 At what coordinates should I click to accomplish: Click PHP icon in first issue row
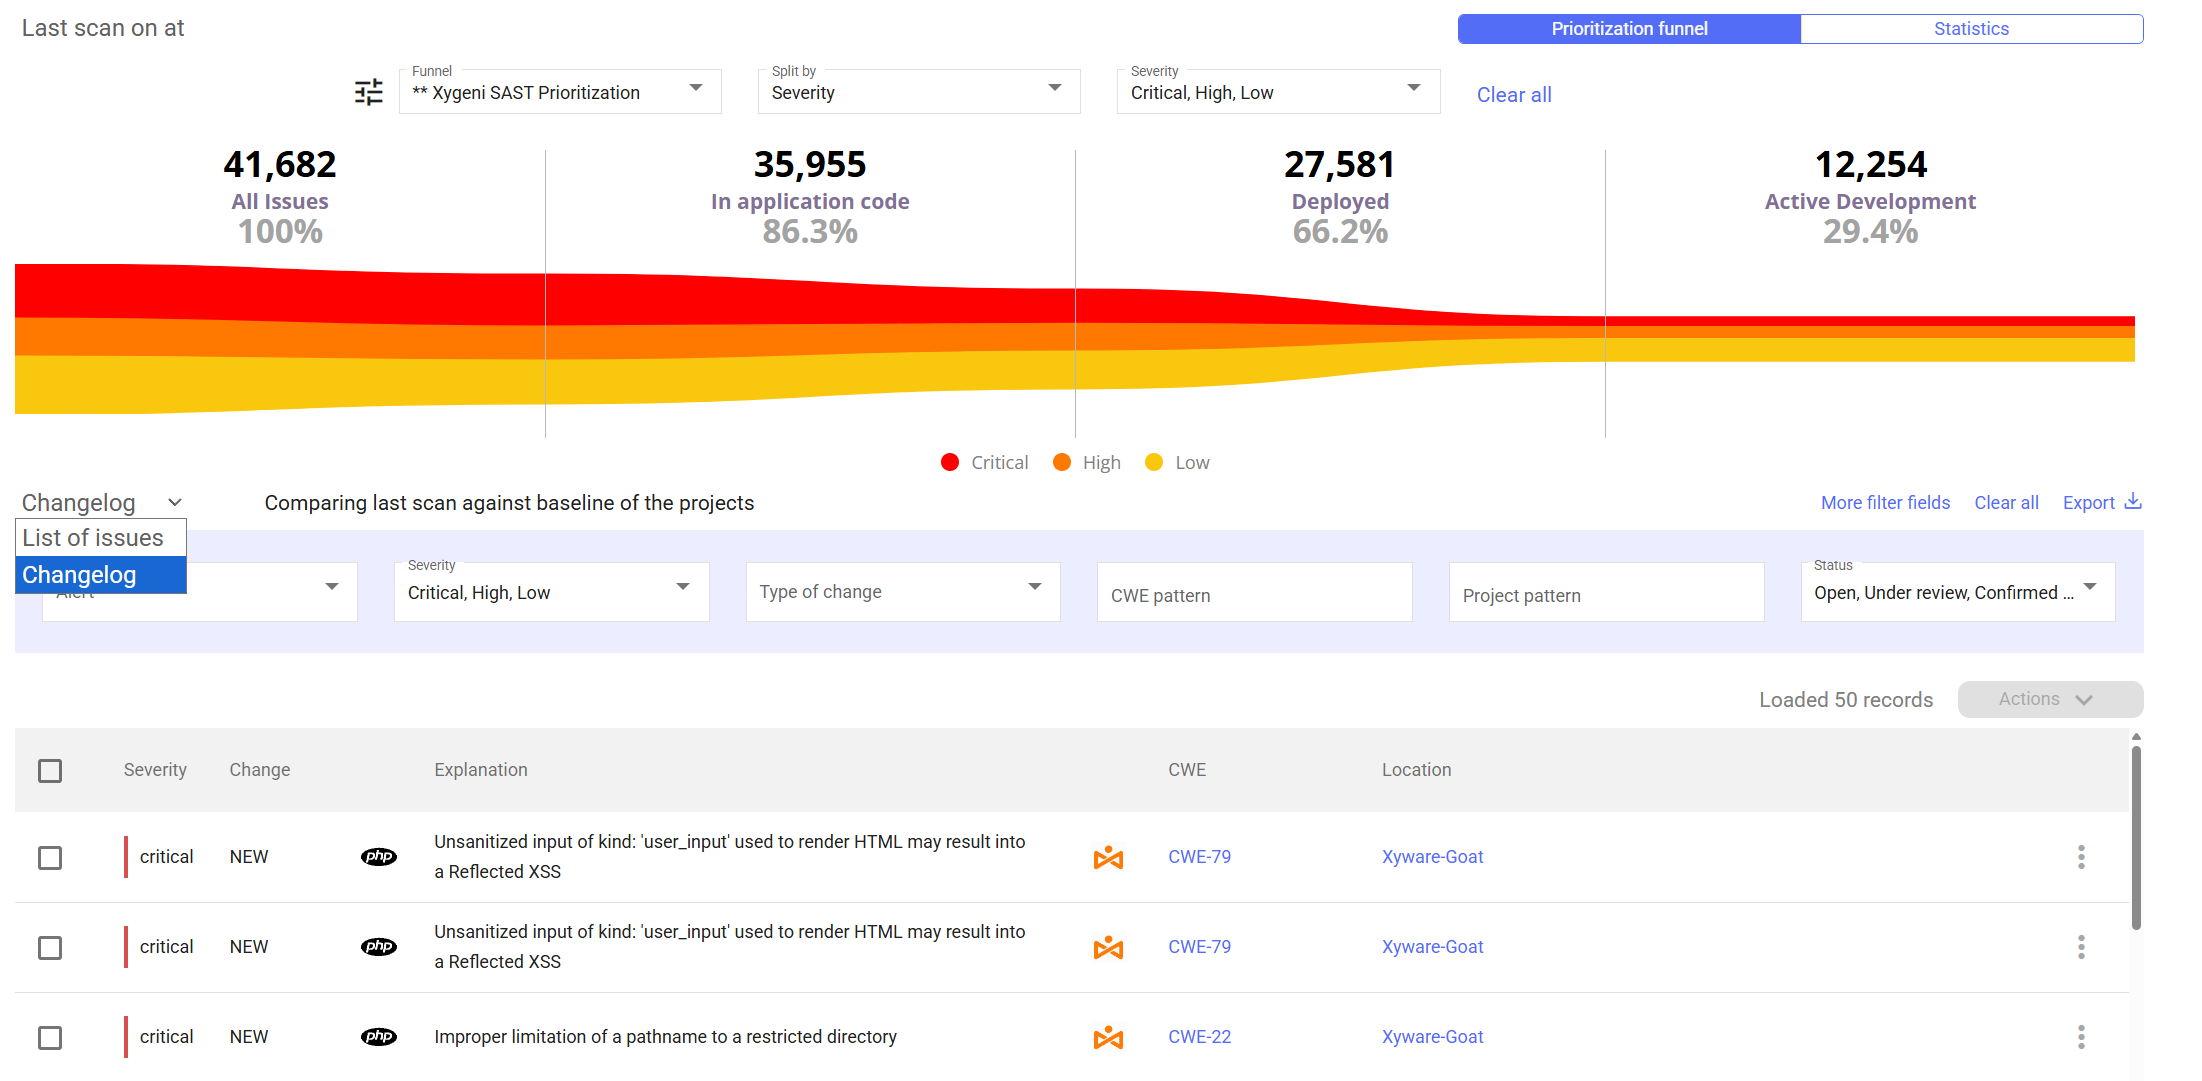tap(378, 857)
